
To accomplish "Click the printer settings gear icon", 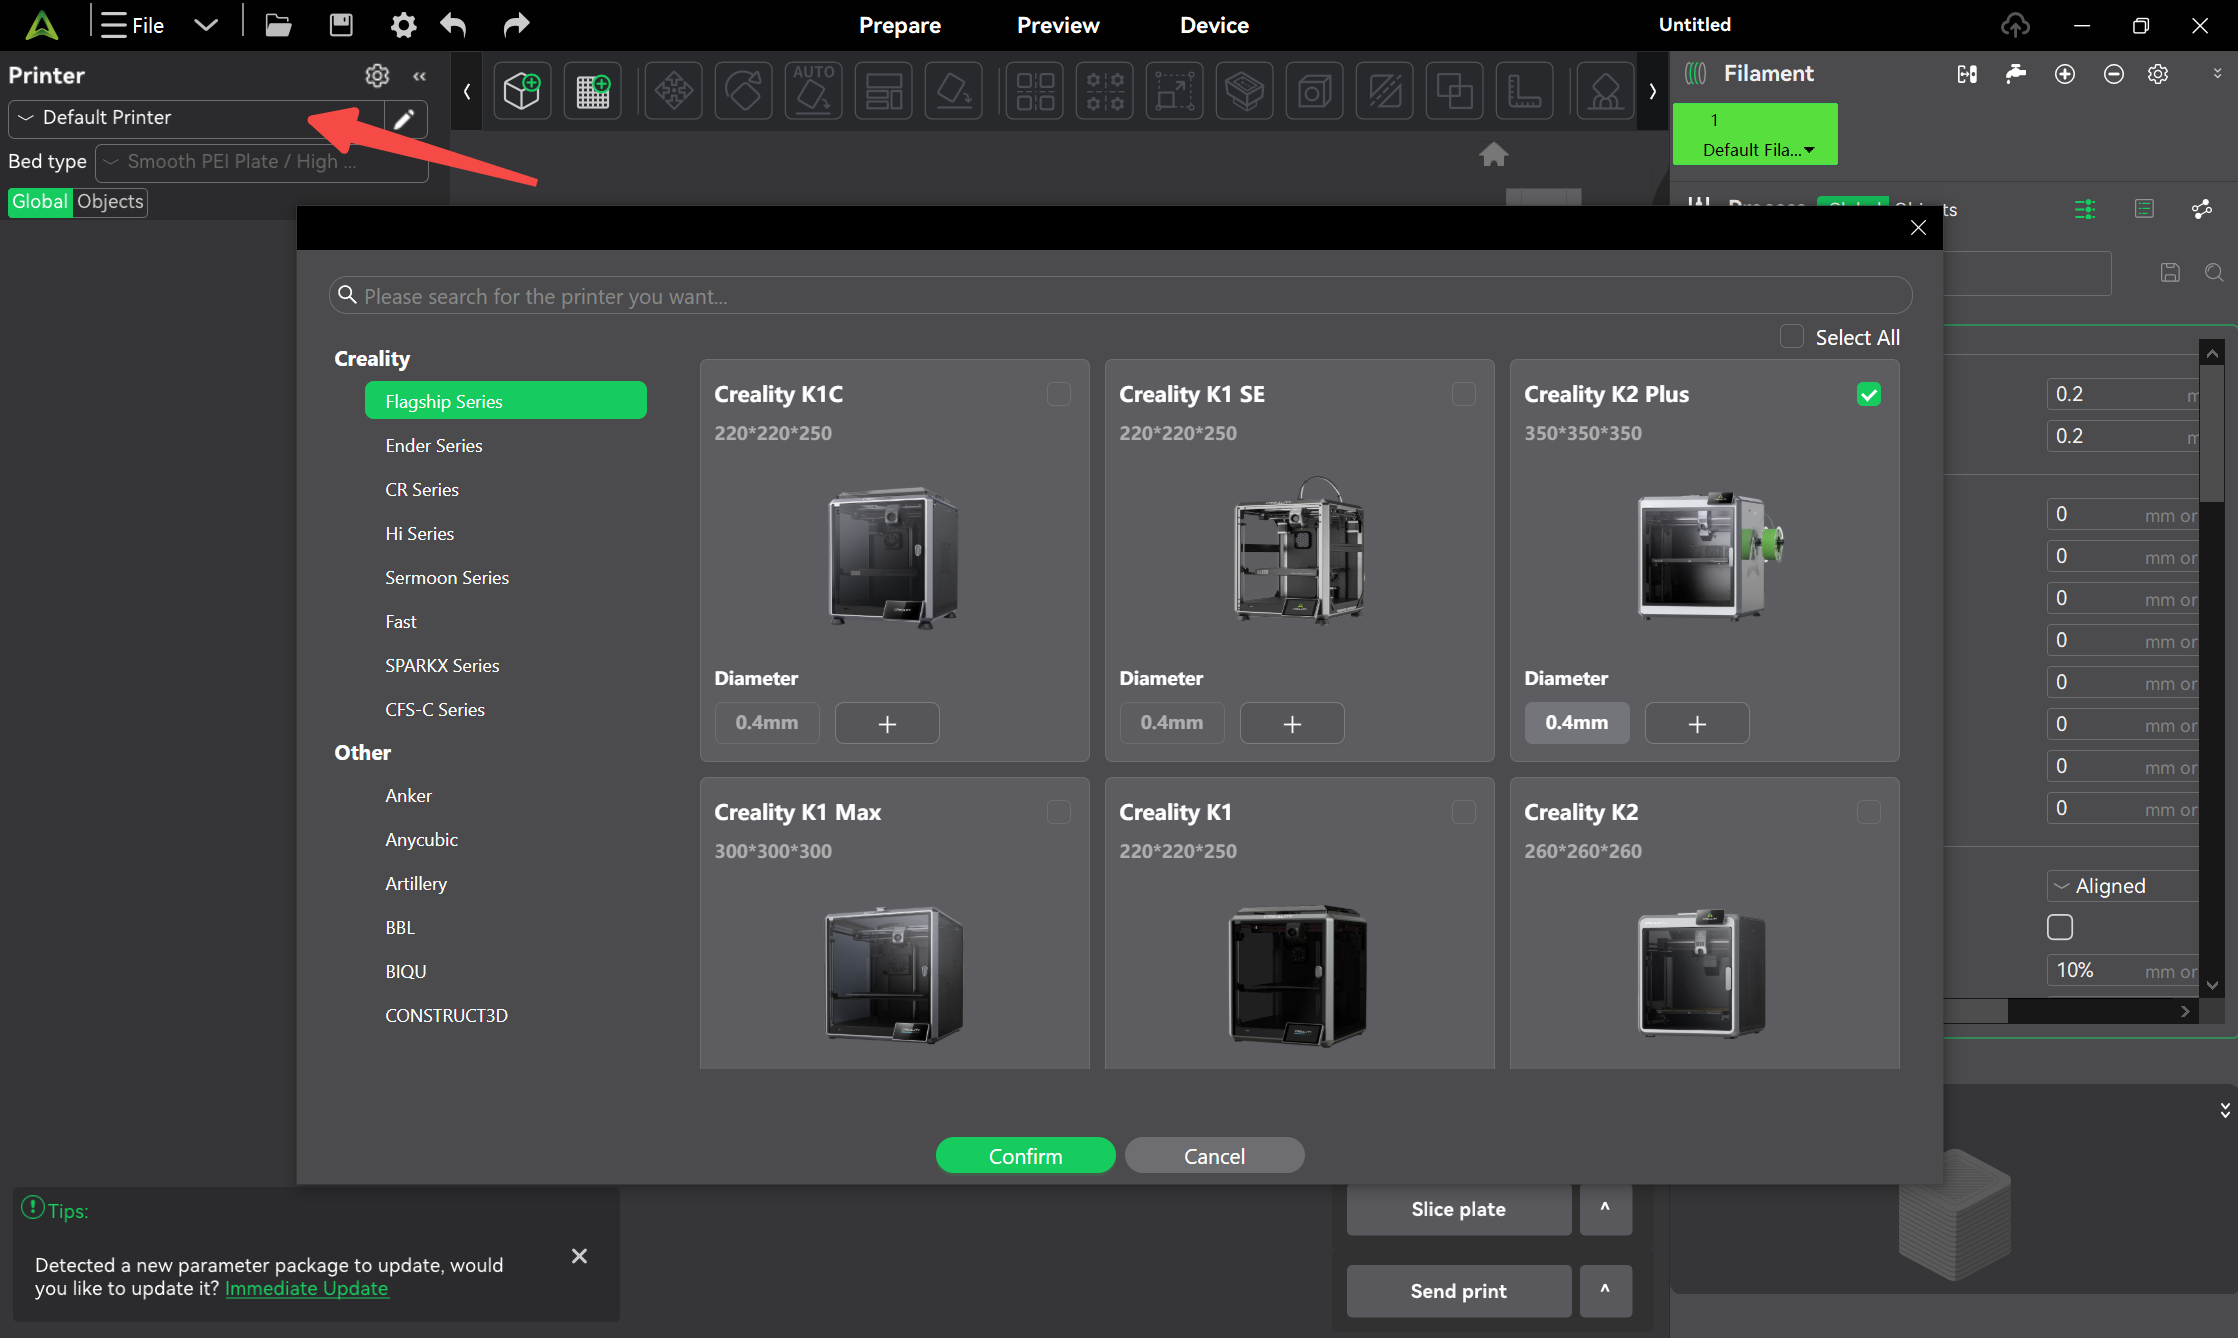I will tap(377, 75).
